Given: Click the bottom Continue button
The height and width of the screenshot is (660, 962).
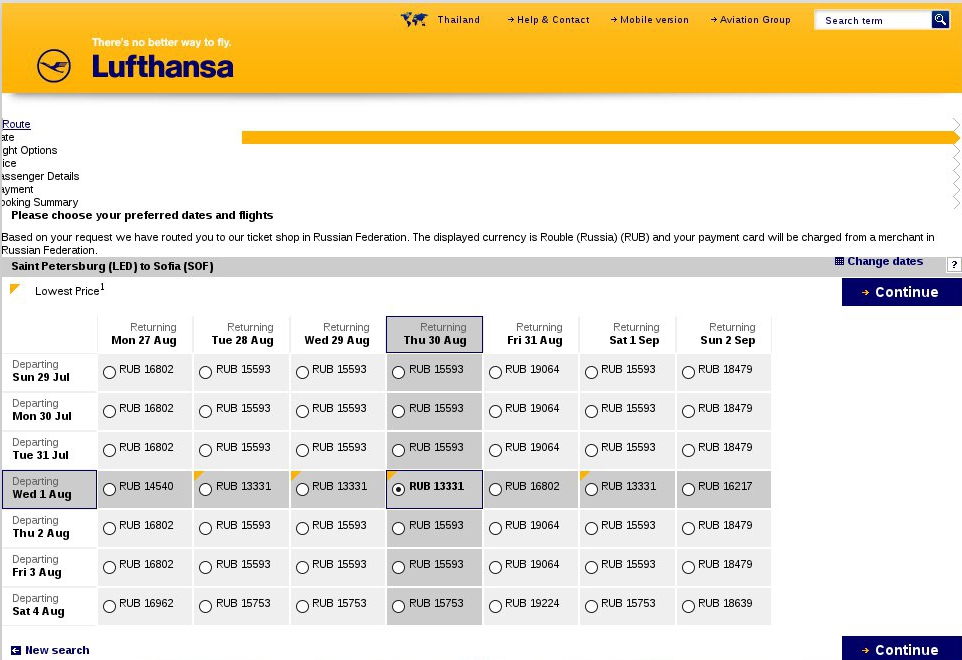Looking at the screenshot, I should [x=901, y=649].
